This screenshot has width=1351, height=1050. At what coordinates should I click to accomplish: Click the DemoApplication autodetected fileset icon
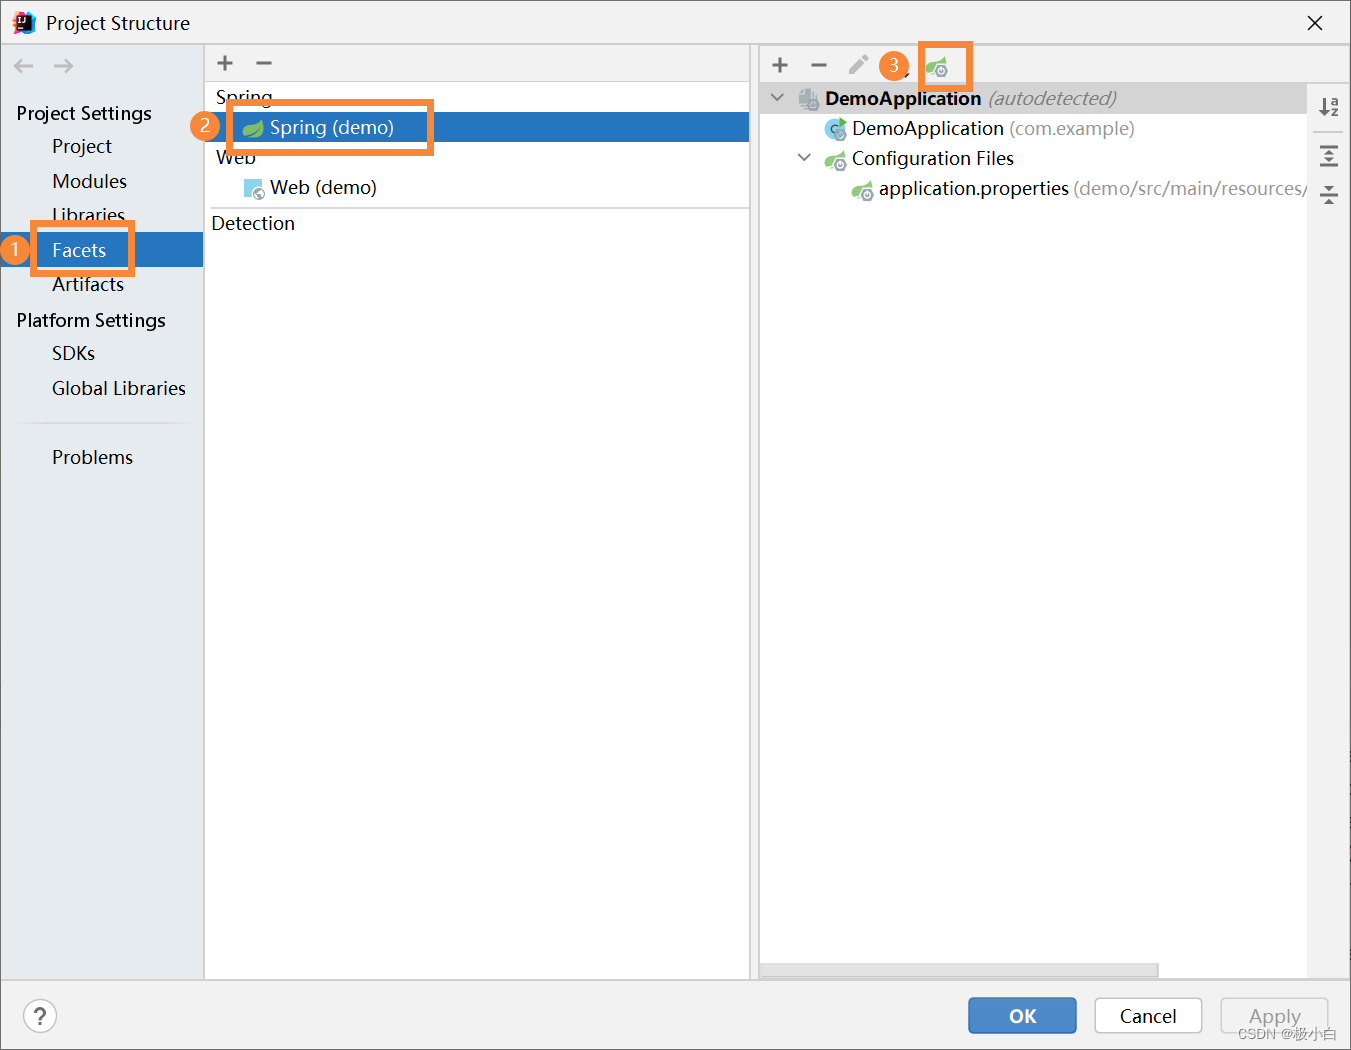pos(809,99)
